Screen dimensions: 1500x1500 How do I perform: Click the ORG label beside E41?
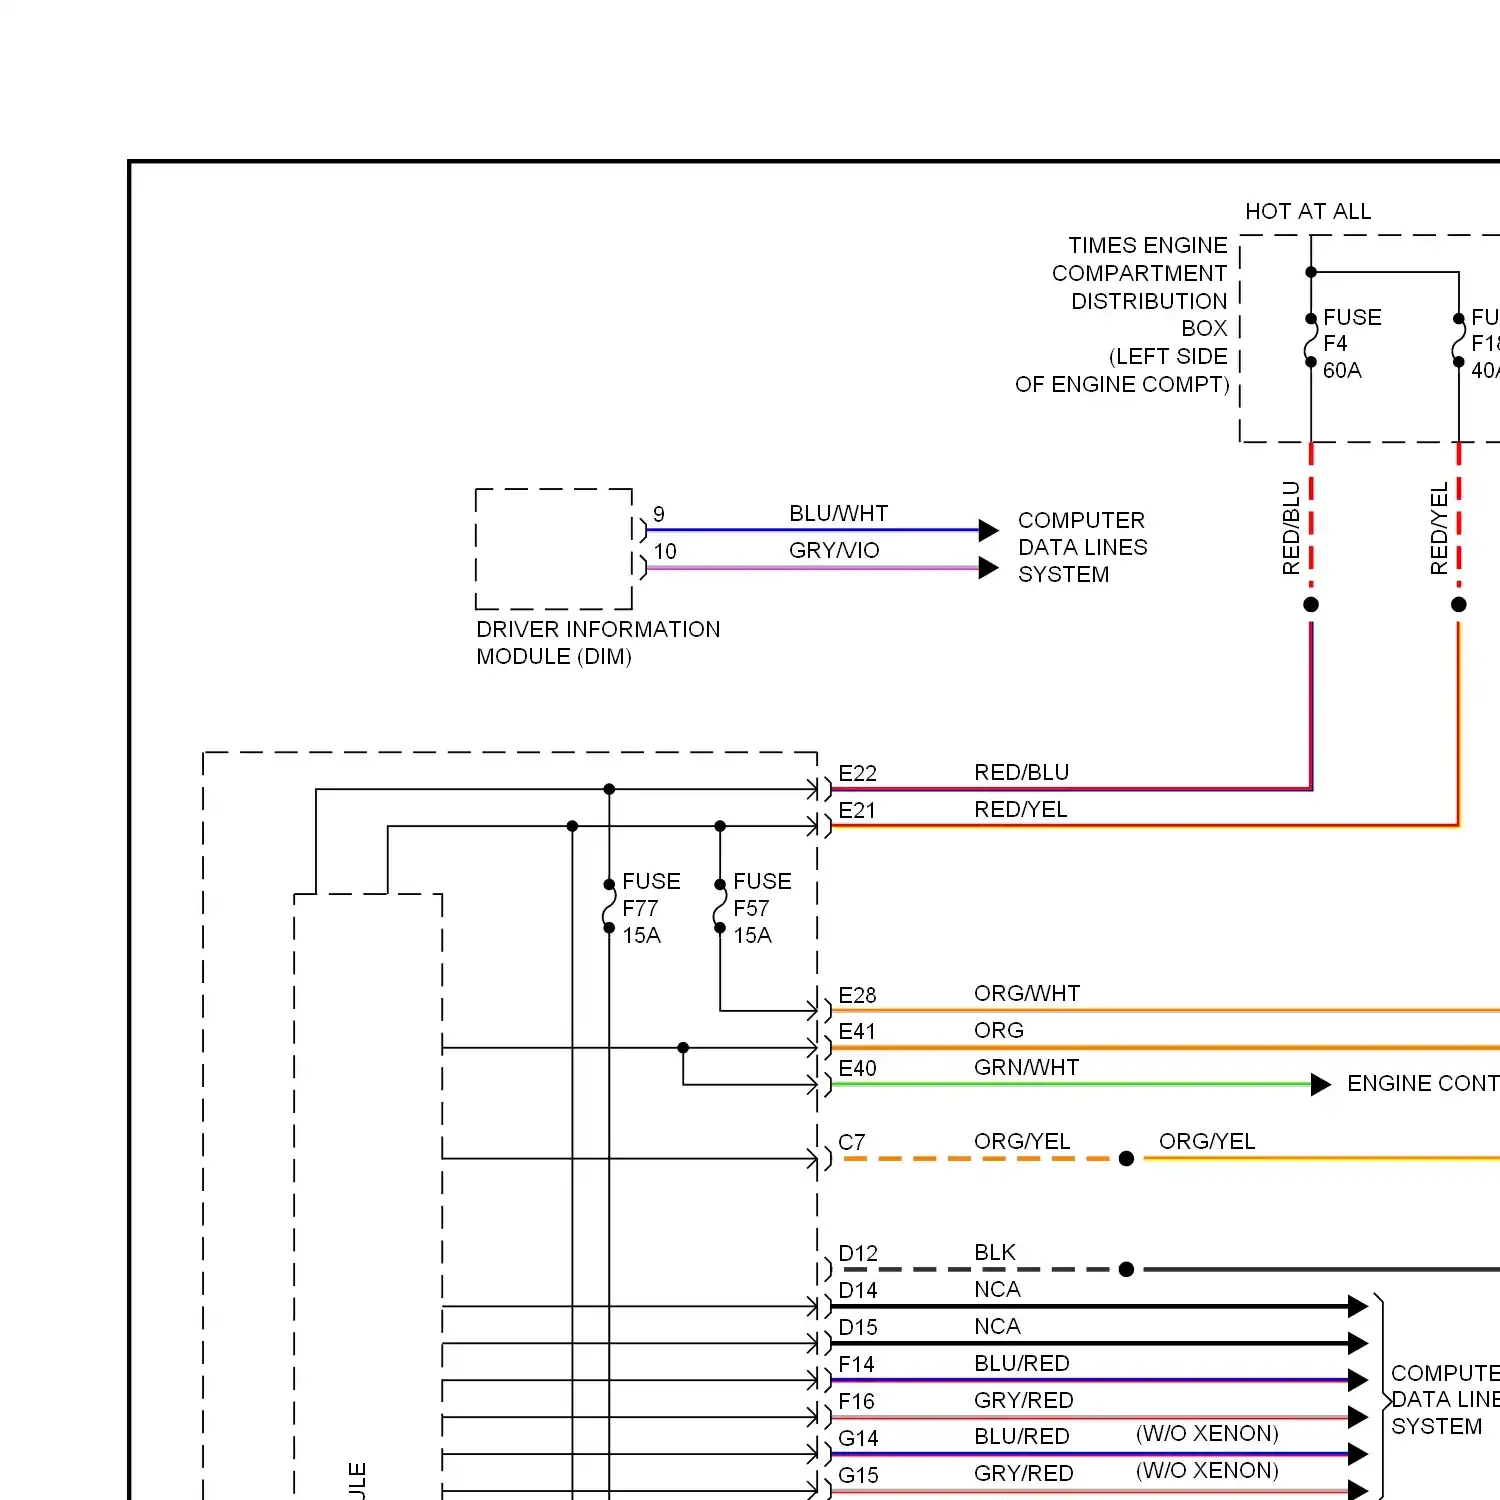(999, 1030)
